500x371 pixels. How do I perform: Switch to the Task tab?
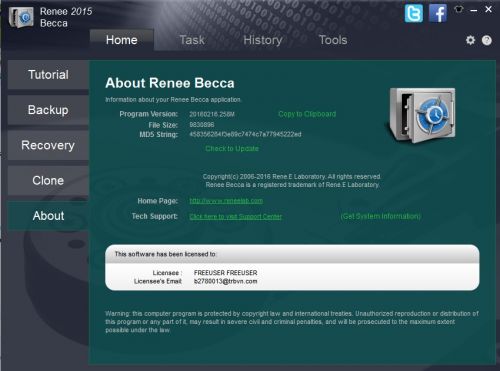coord(192,40)
